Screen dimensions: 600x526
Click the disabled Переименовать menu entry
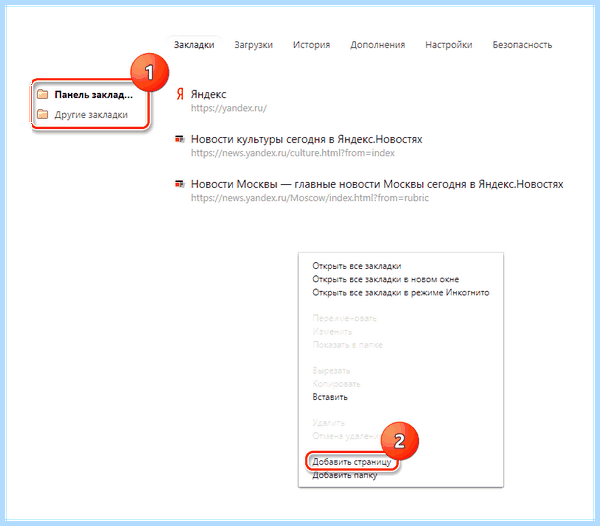[344, 318]
